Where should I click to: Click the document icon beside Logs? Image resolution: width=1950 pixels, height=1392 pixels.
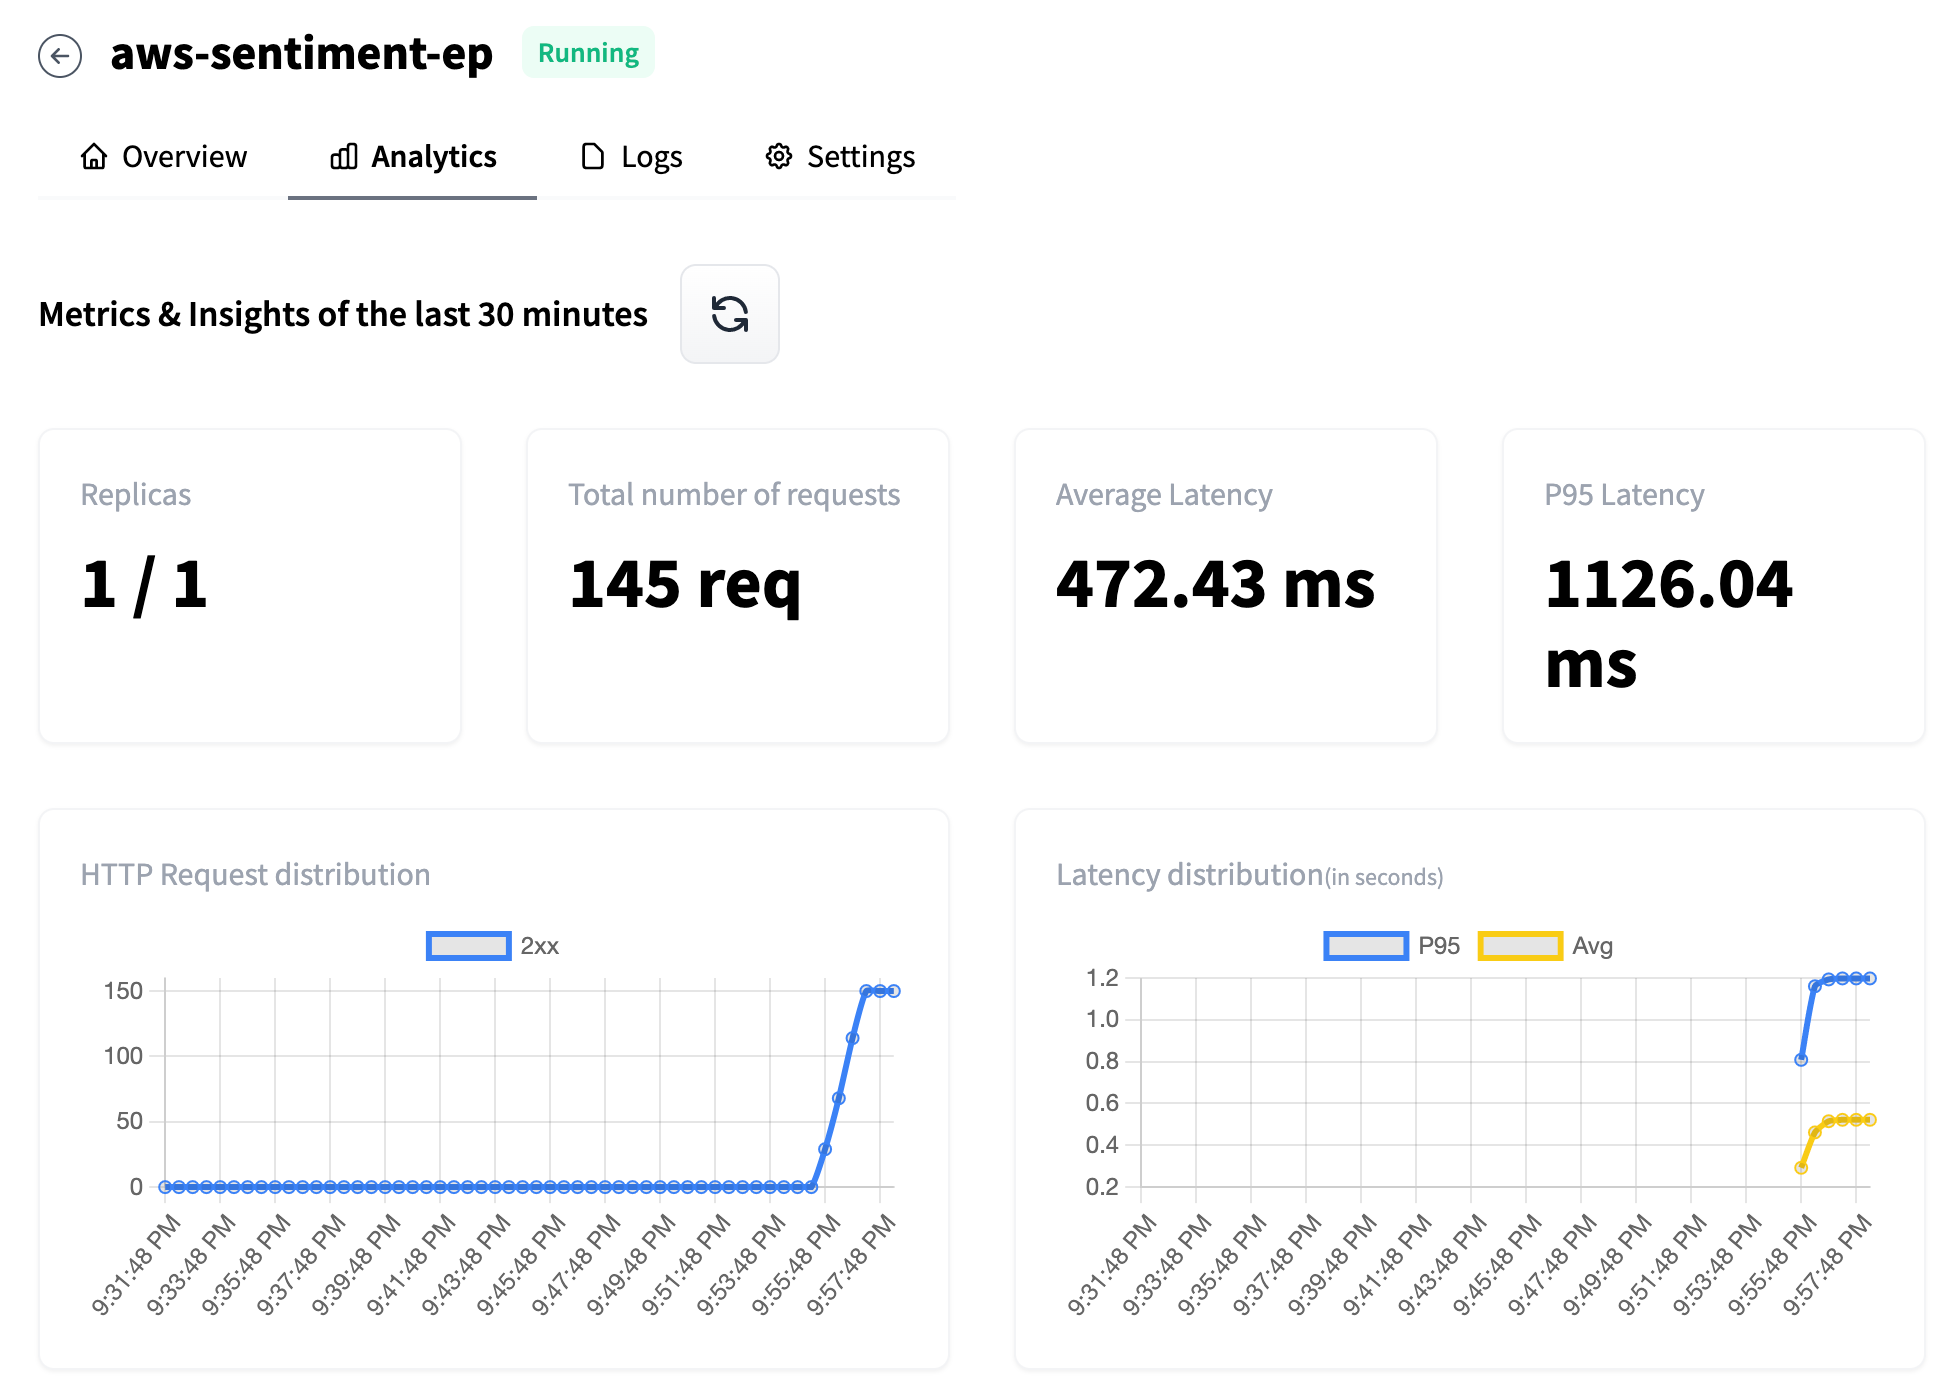[593, 157]
